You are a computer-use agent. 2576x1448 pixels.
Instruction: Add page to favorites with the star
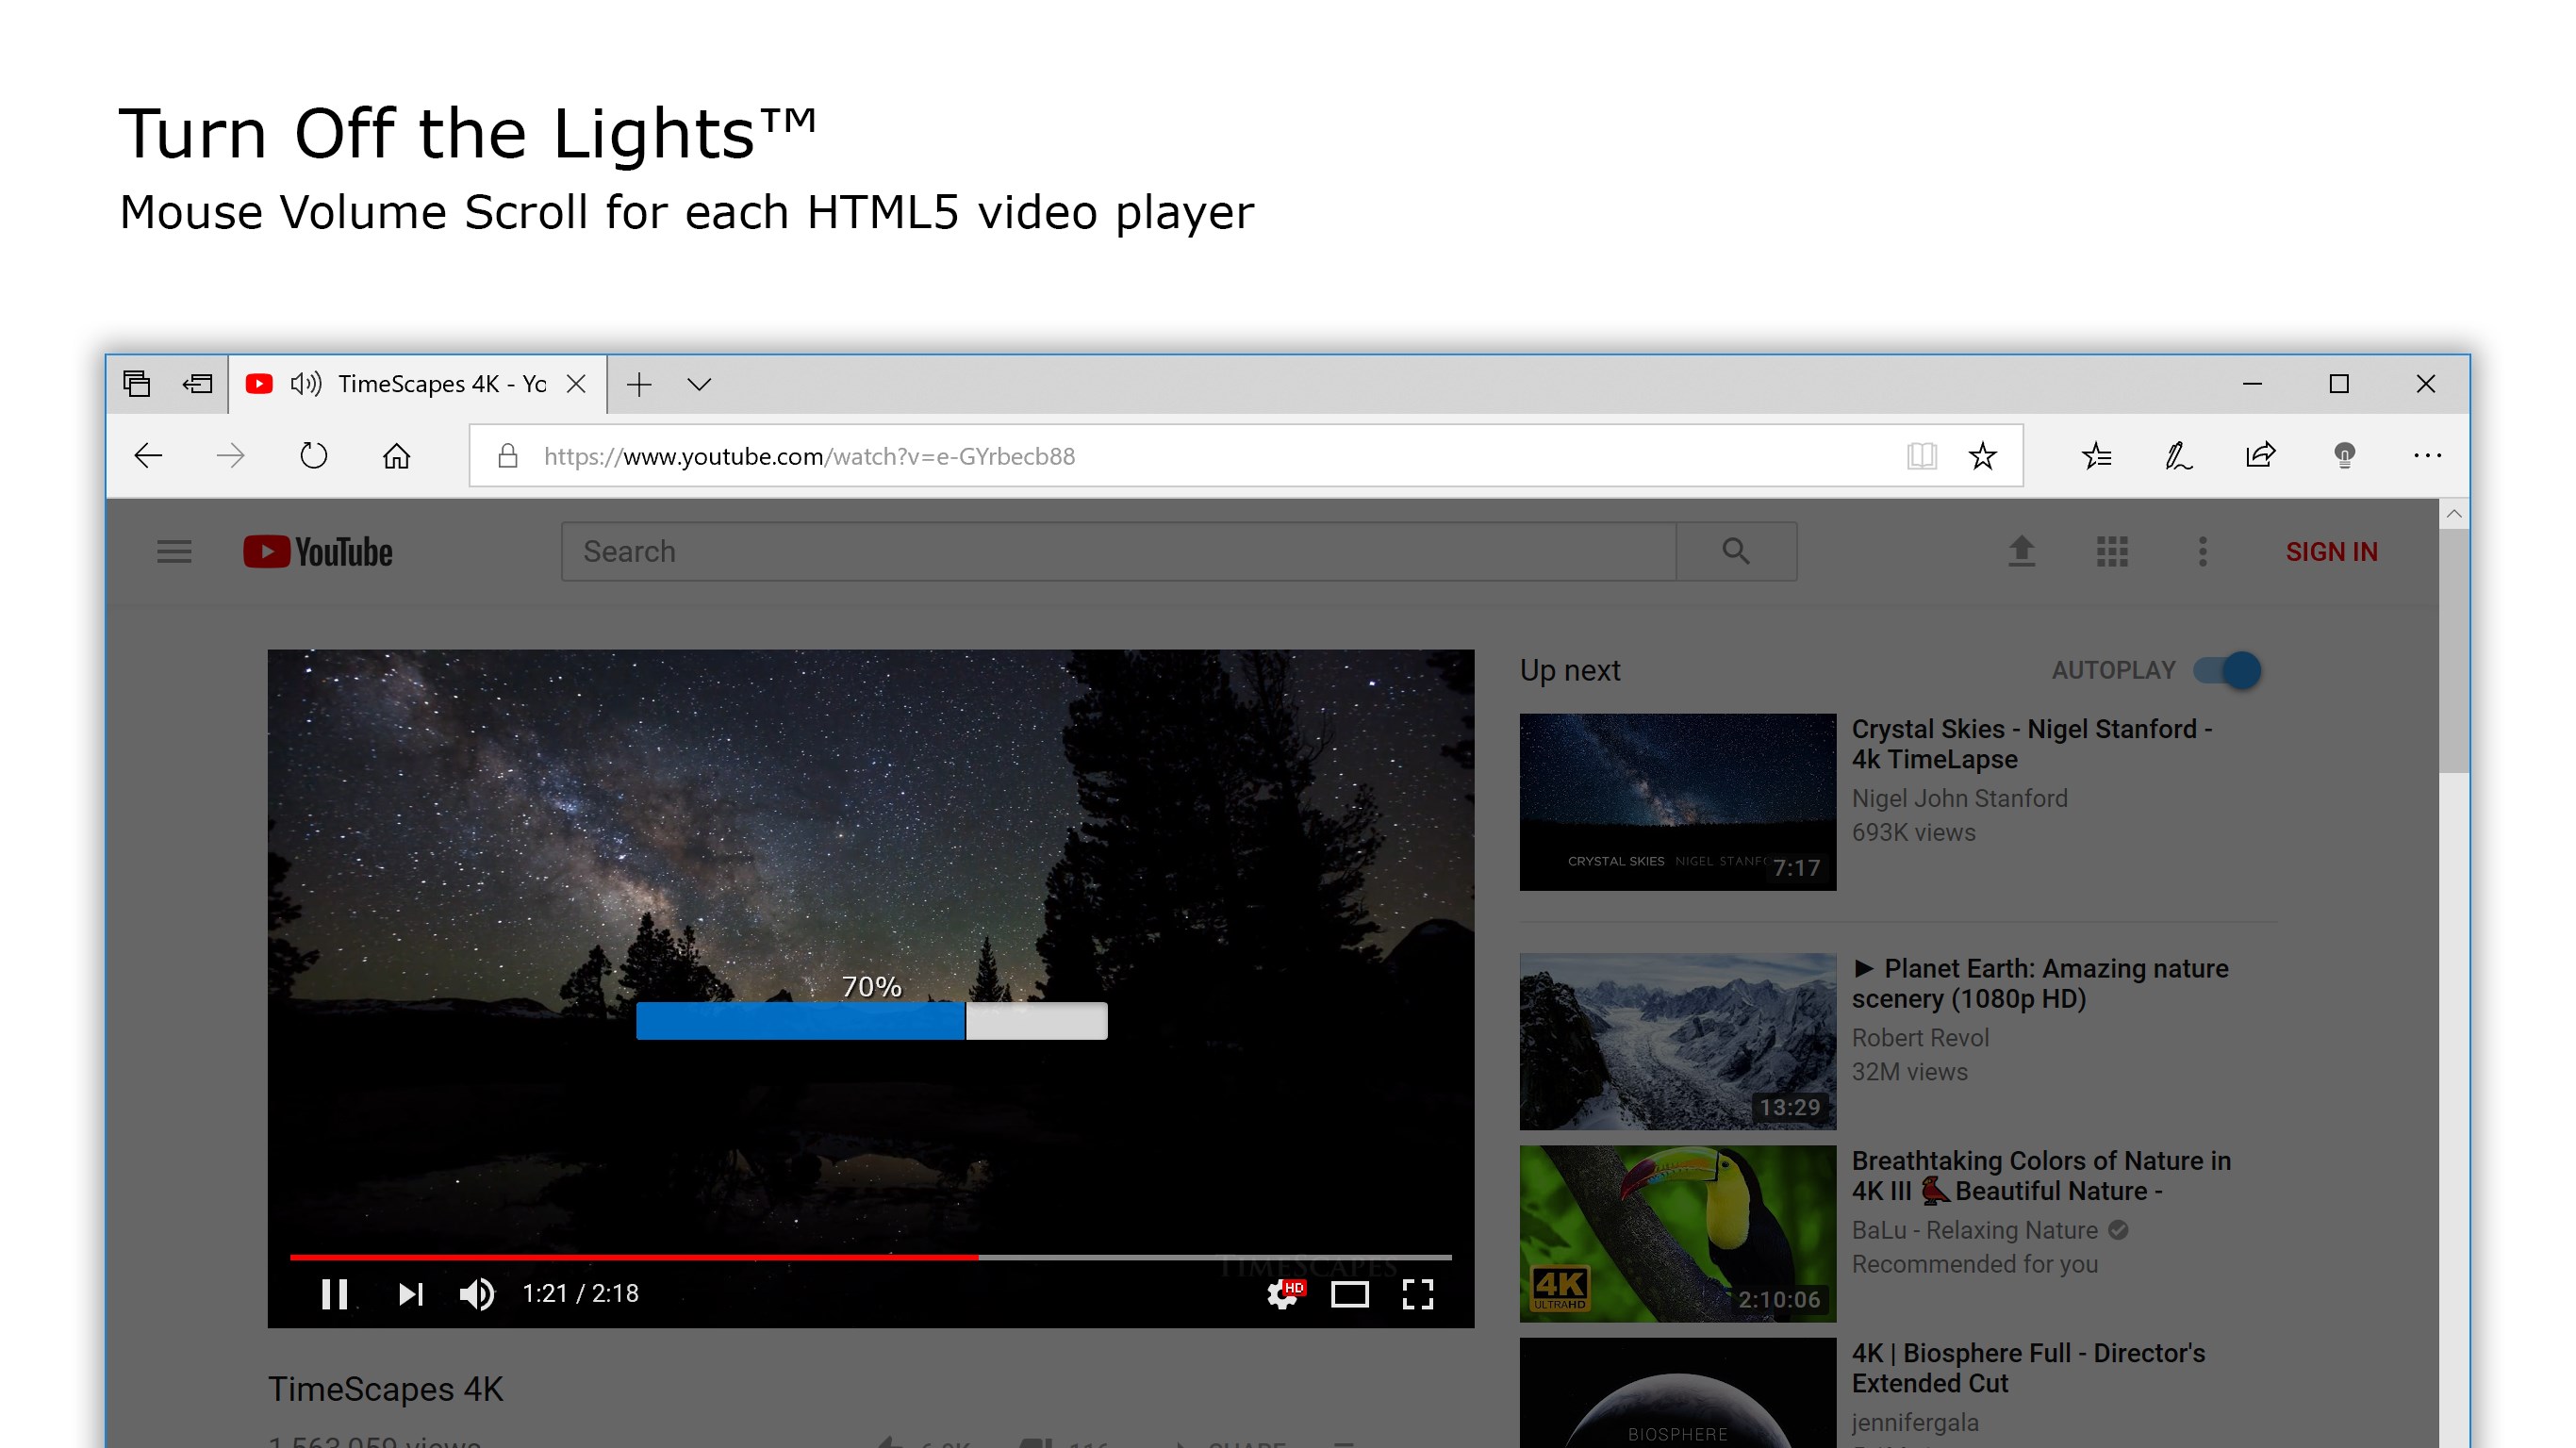point(1982,455)
